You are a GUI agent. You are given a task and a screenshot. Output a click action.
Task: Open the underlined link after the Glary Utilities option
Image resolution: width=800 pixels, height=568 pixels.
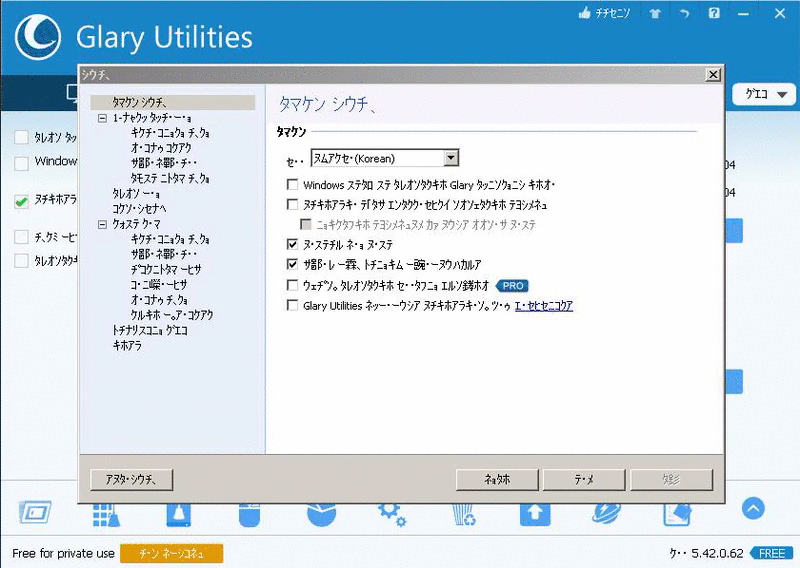coord(544,306)
